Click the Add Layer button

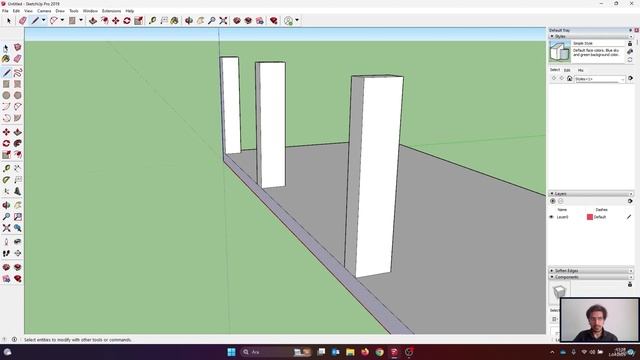click(x=553, y=201)
